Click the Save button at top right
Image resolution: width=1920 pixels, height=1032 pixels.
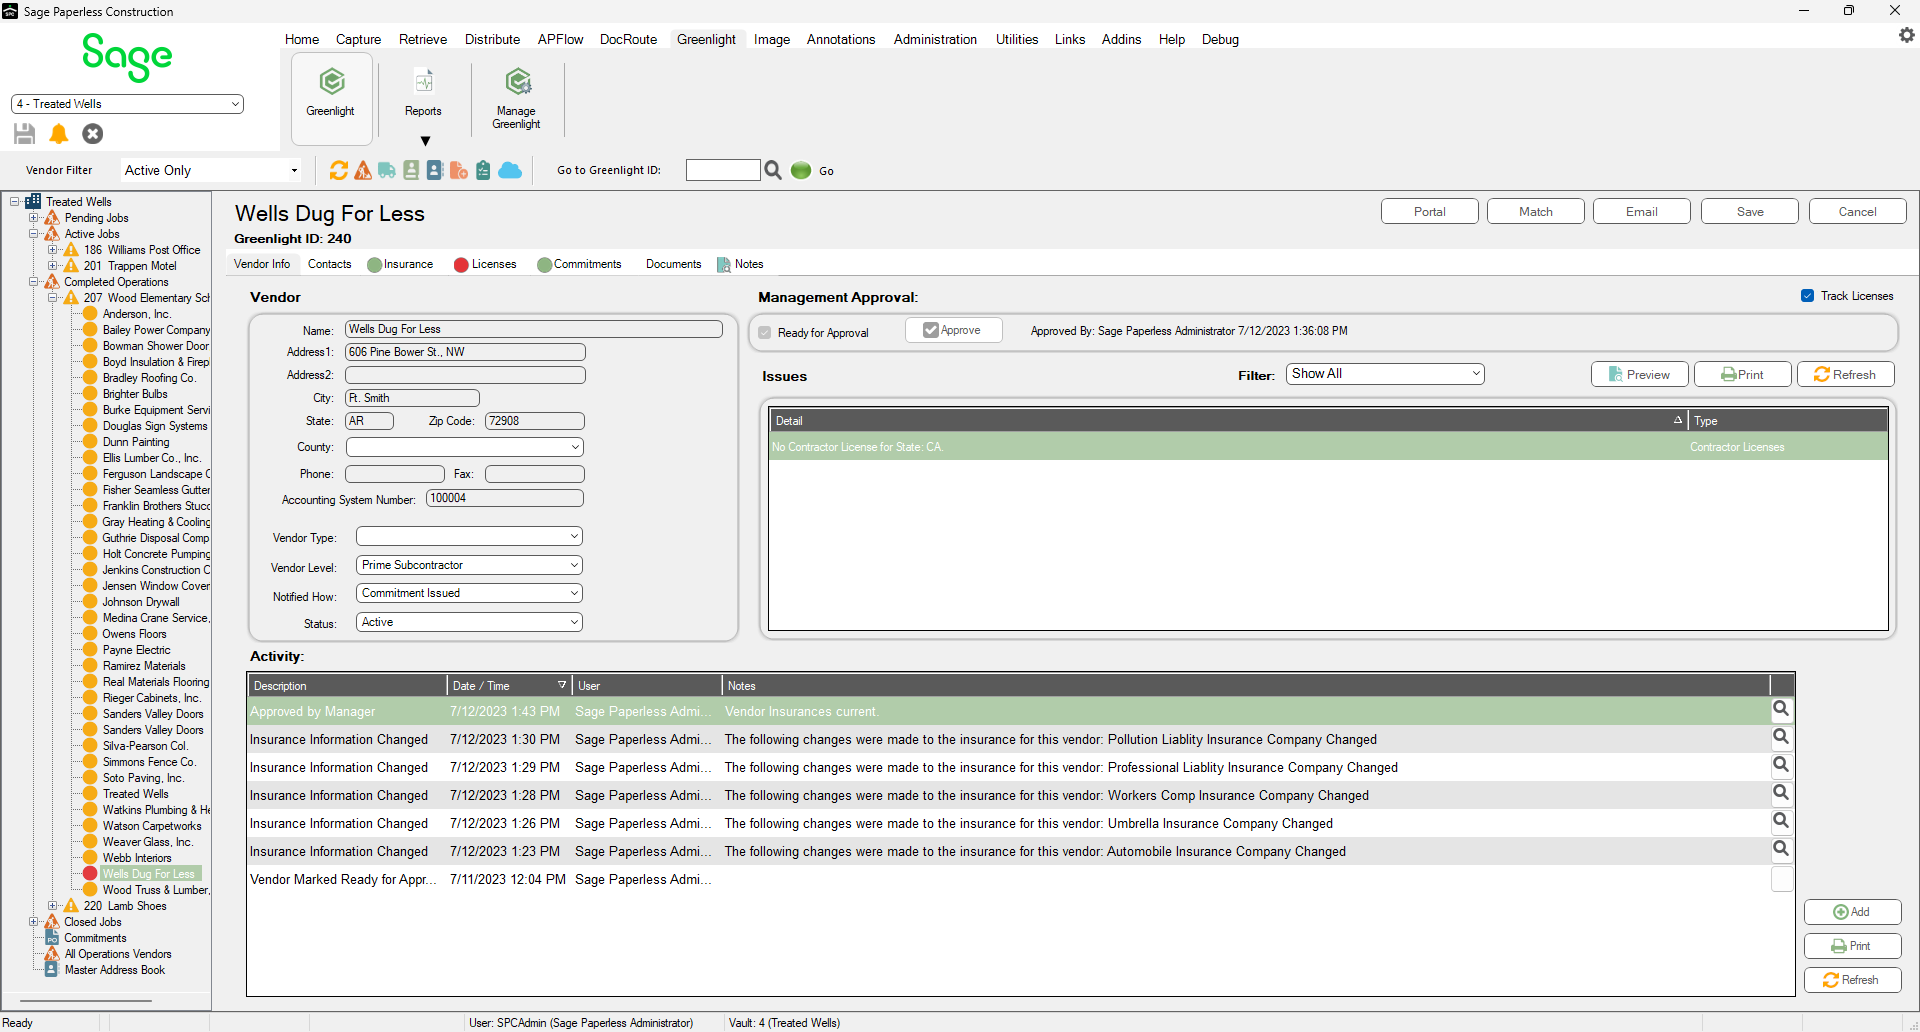(x=1750, y=212)
